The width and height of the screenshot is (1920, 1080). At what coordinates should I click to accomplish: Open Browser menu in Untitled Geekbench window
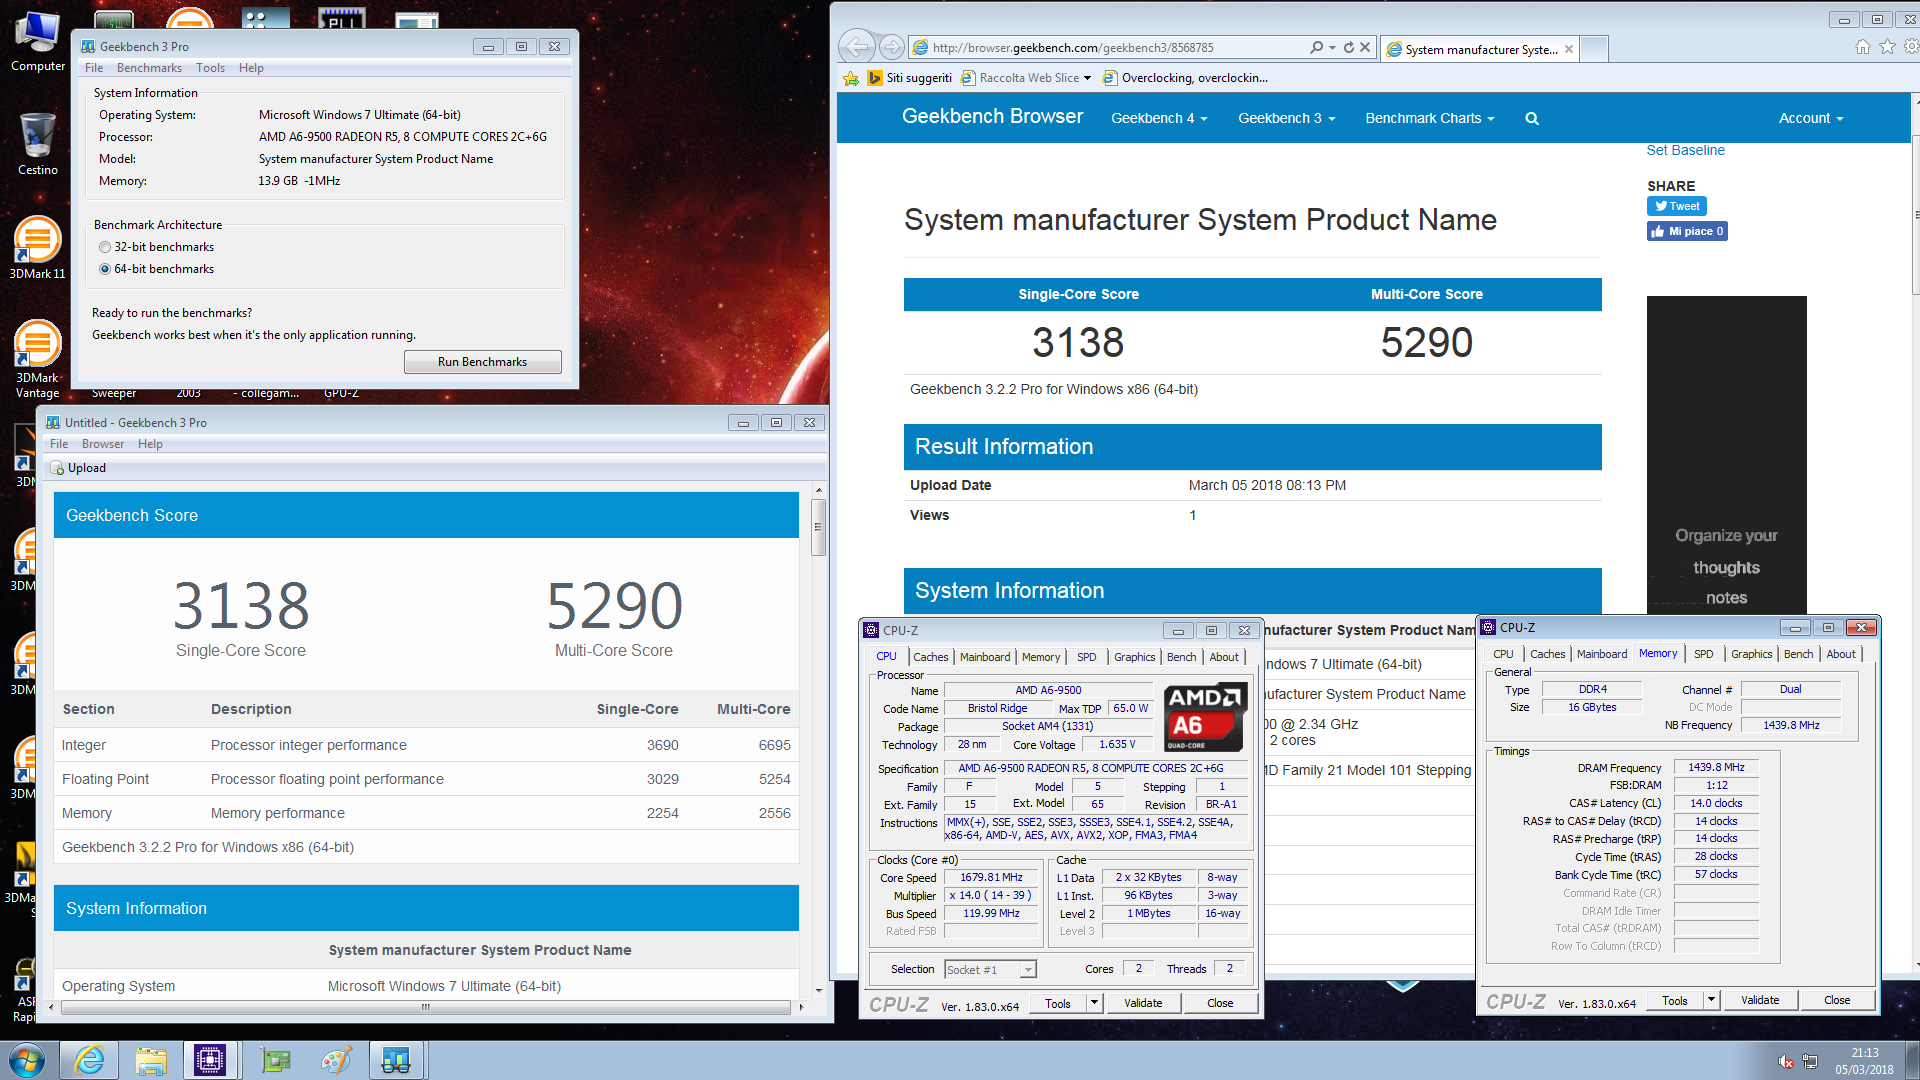[103, 444]
